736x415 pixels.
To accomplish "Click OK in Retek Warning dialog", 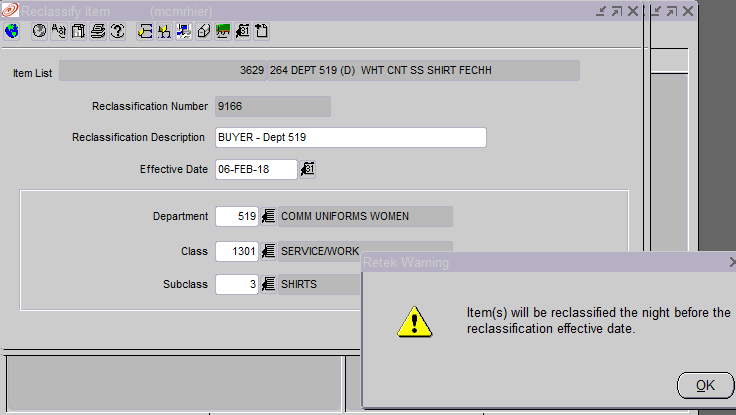I will coord(705,385).
